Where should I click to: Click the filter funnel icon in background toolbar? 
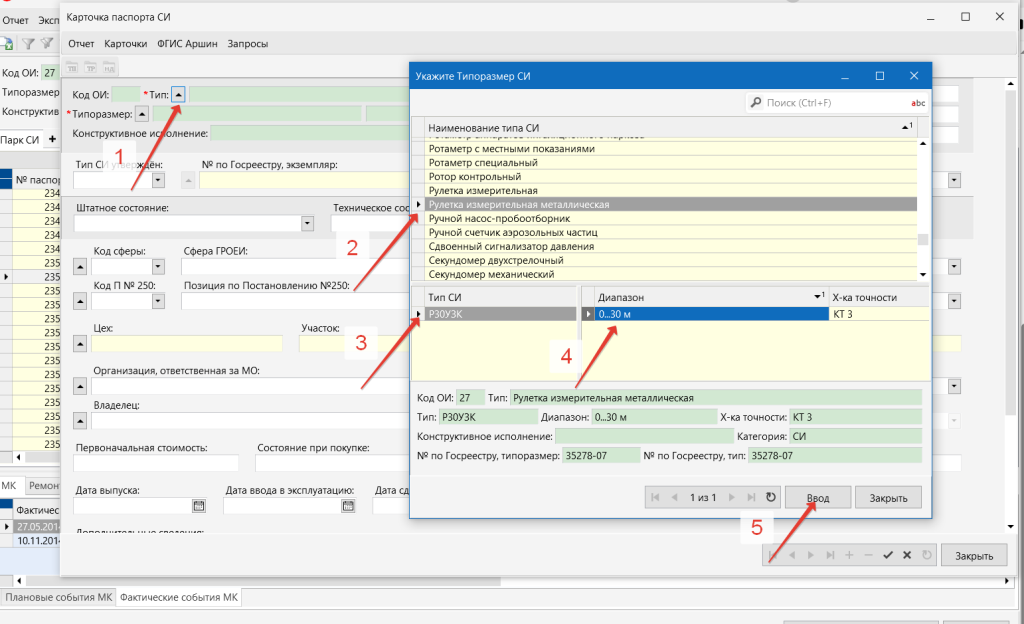click(28, 44)
